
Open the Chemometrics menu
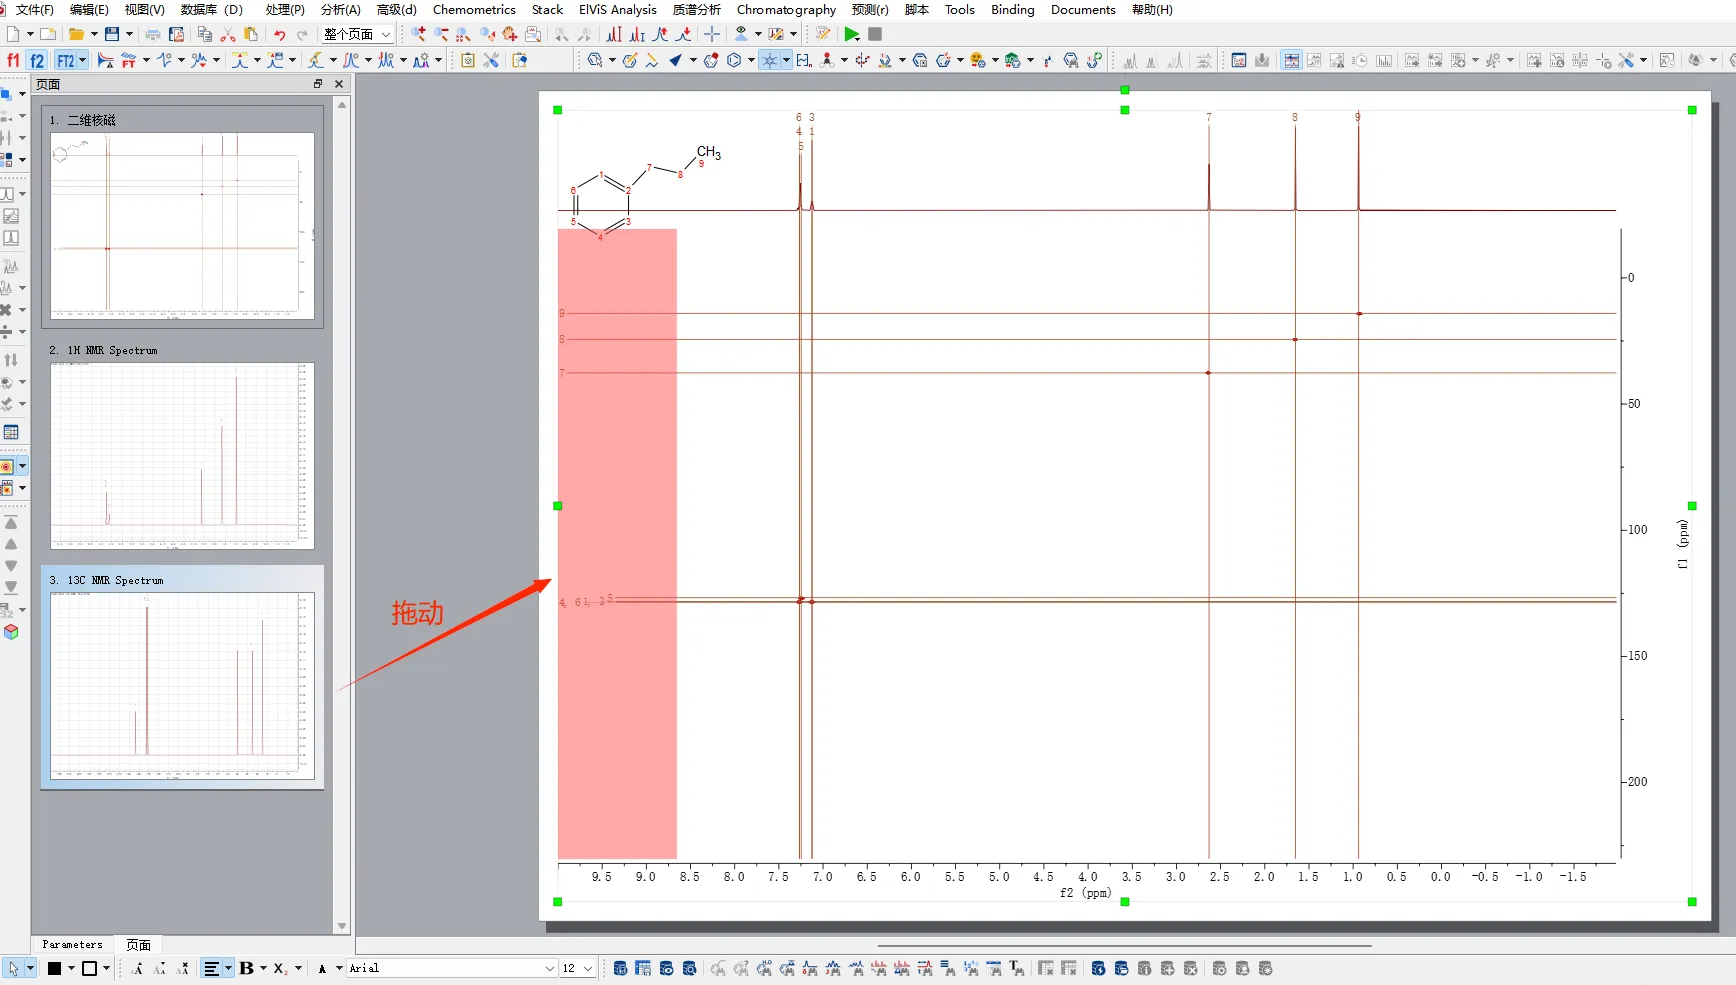click(x=473, y=10)
